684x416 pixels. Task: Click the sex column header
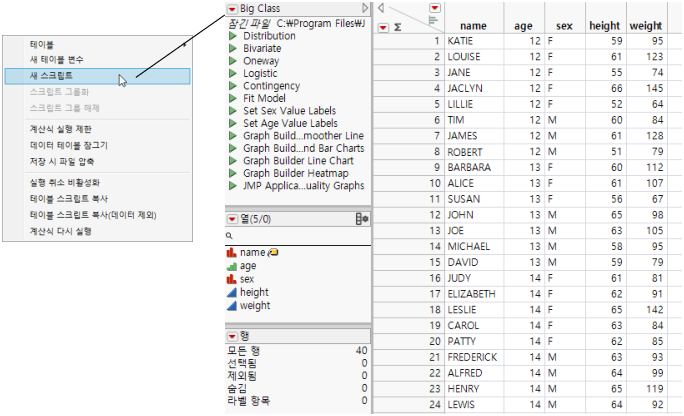tap(563, 24)
